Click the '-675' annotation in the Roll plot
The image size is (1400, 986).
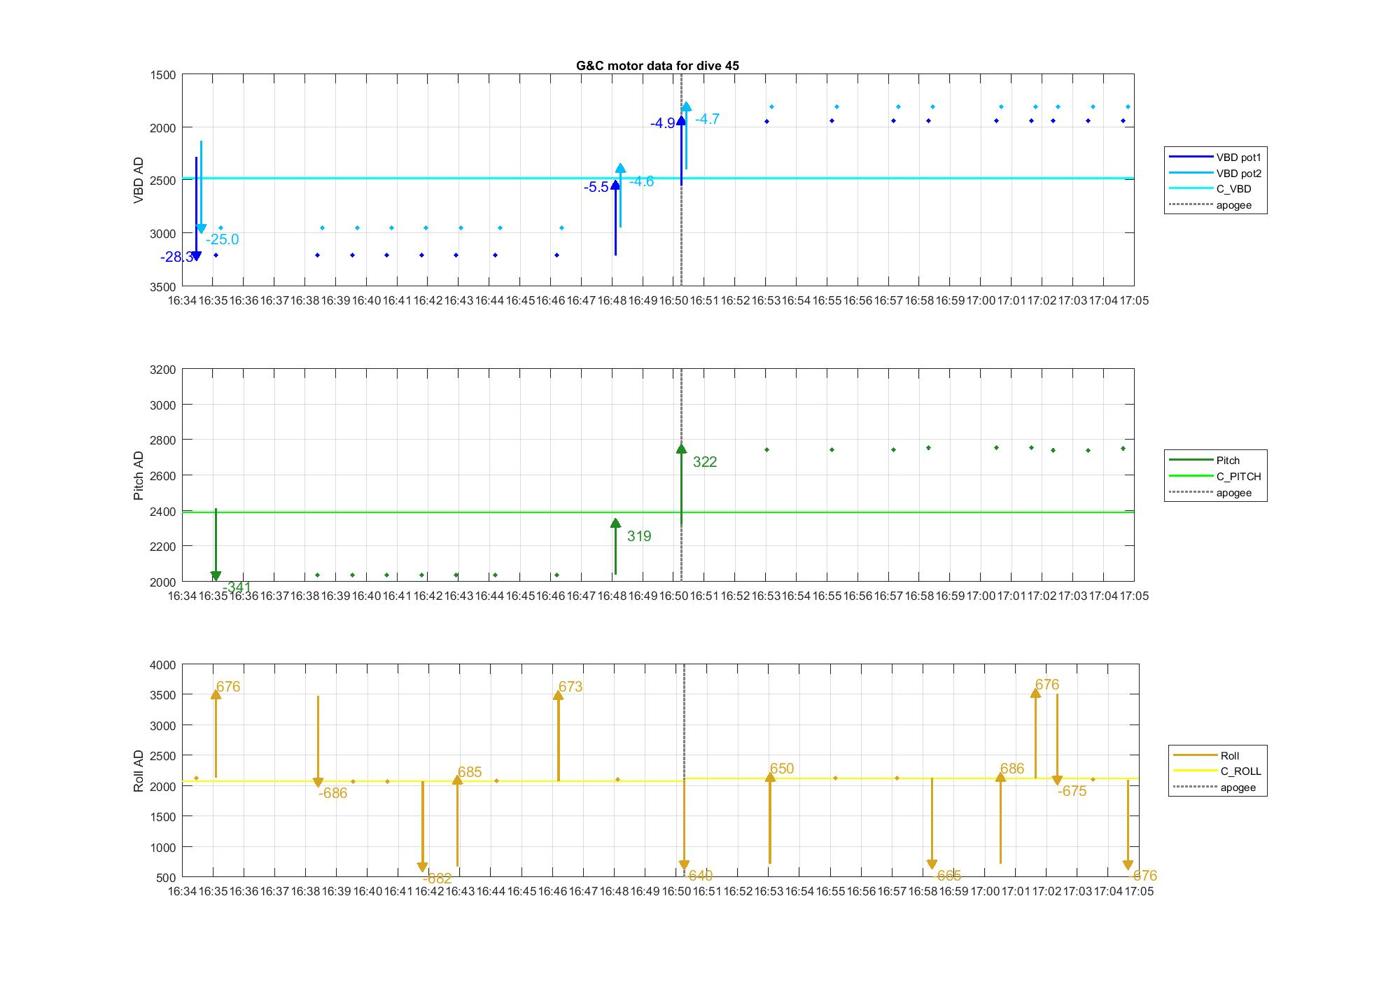tap(1072, 791)
